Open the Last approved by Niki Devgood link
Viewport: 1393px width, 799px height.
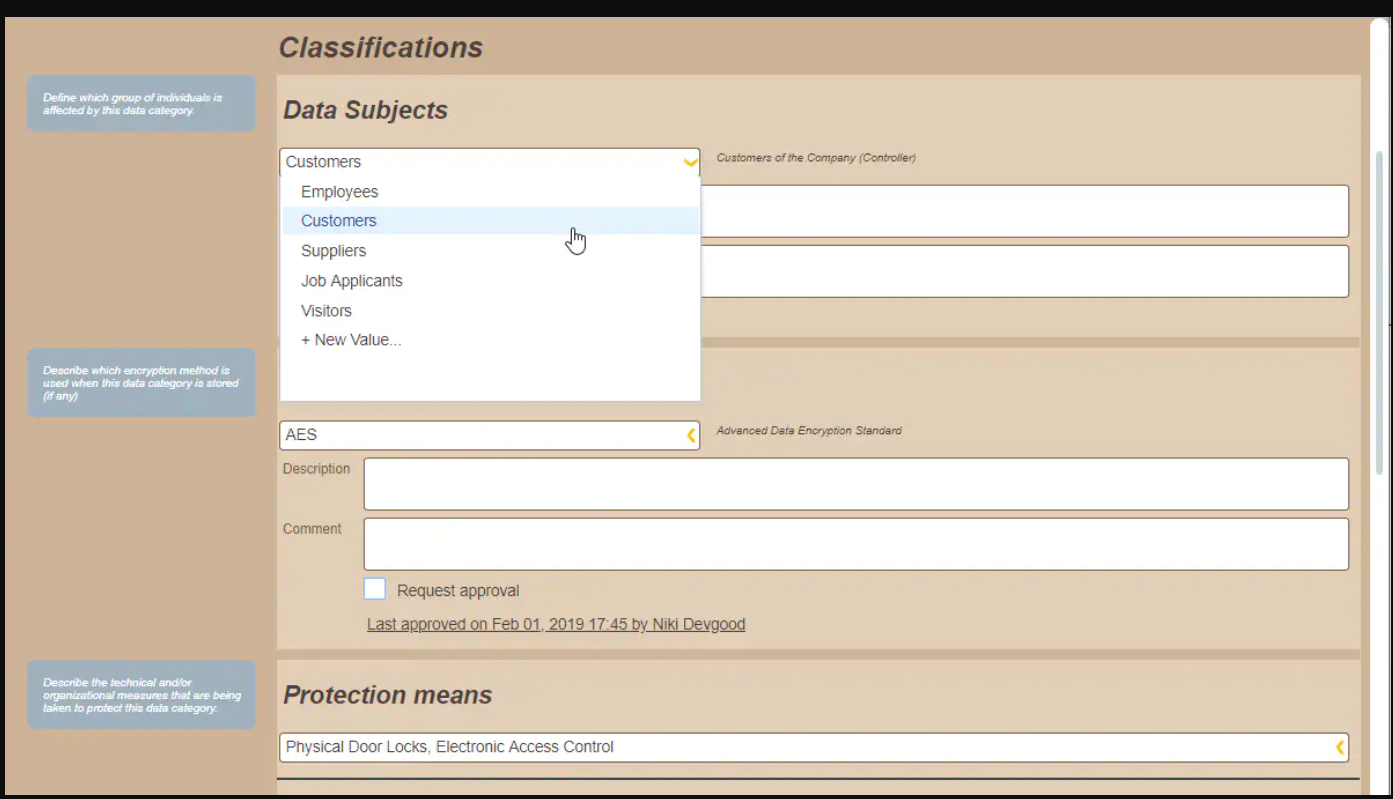(x=556, y=623)
